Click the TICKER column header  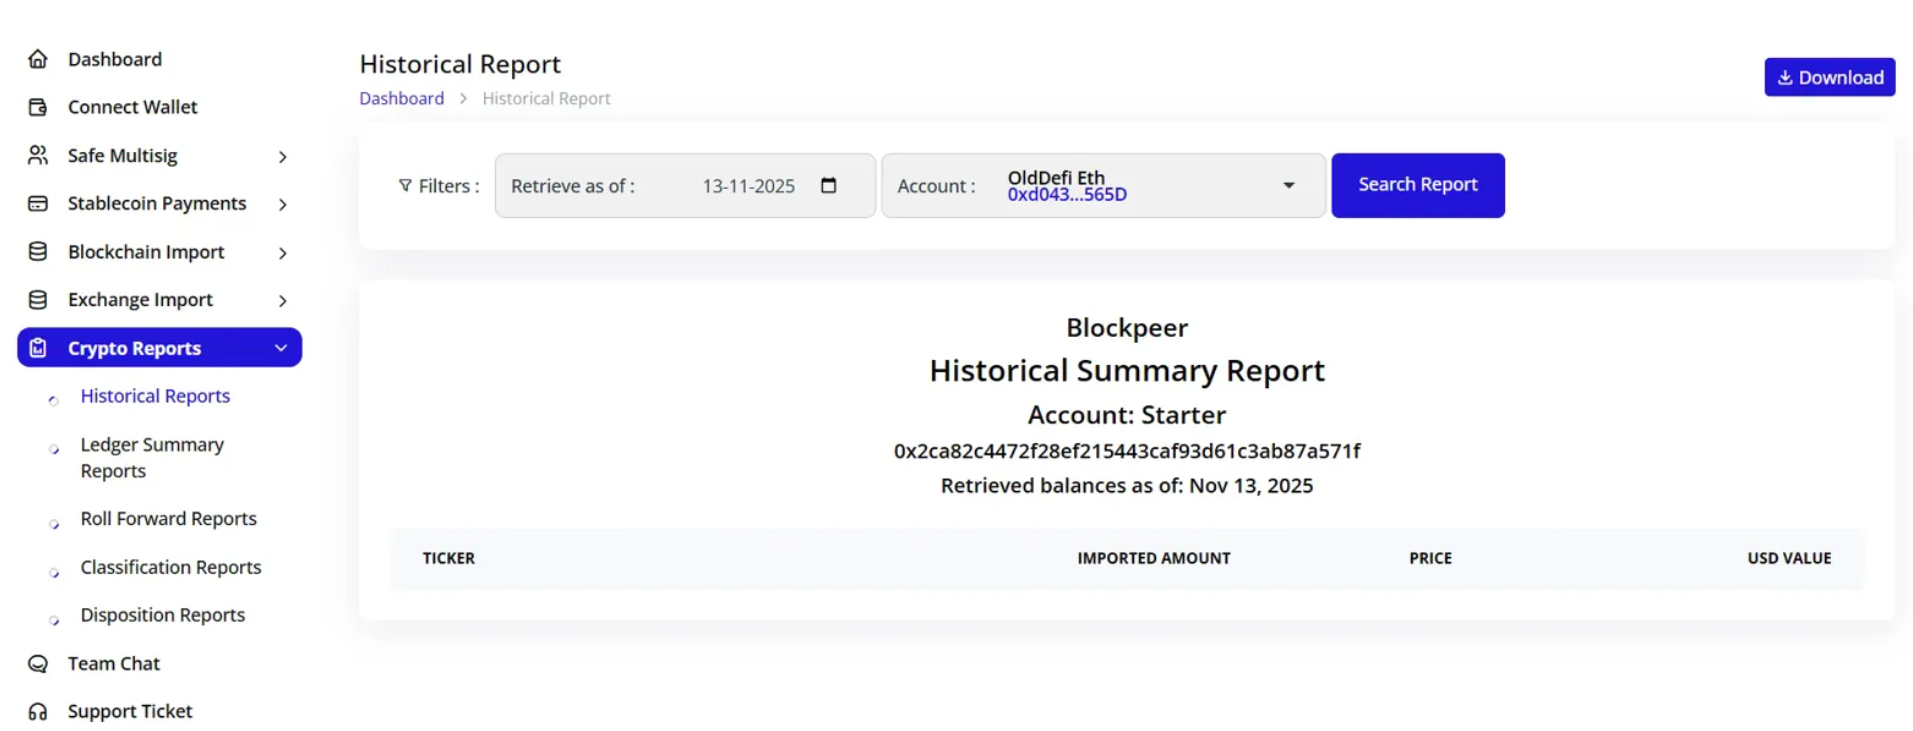pos(448,558)
